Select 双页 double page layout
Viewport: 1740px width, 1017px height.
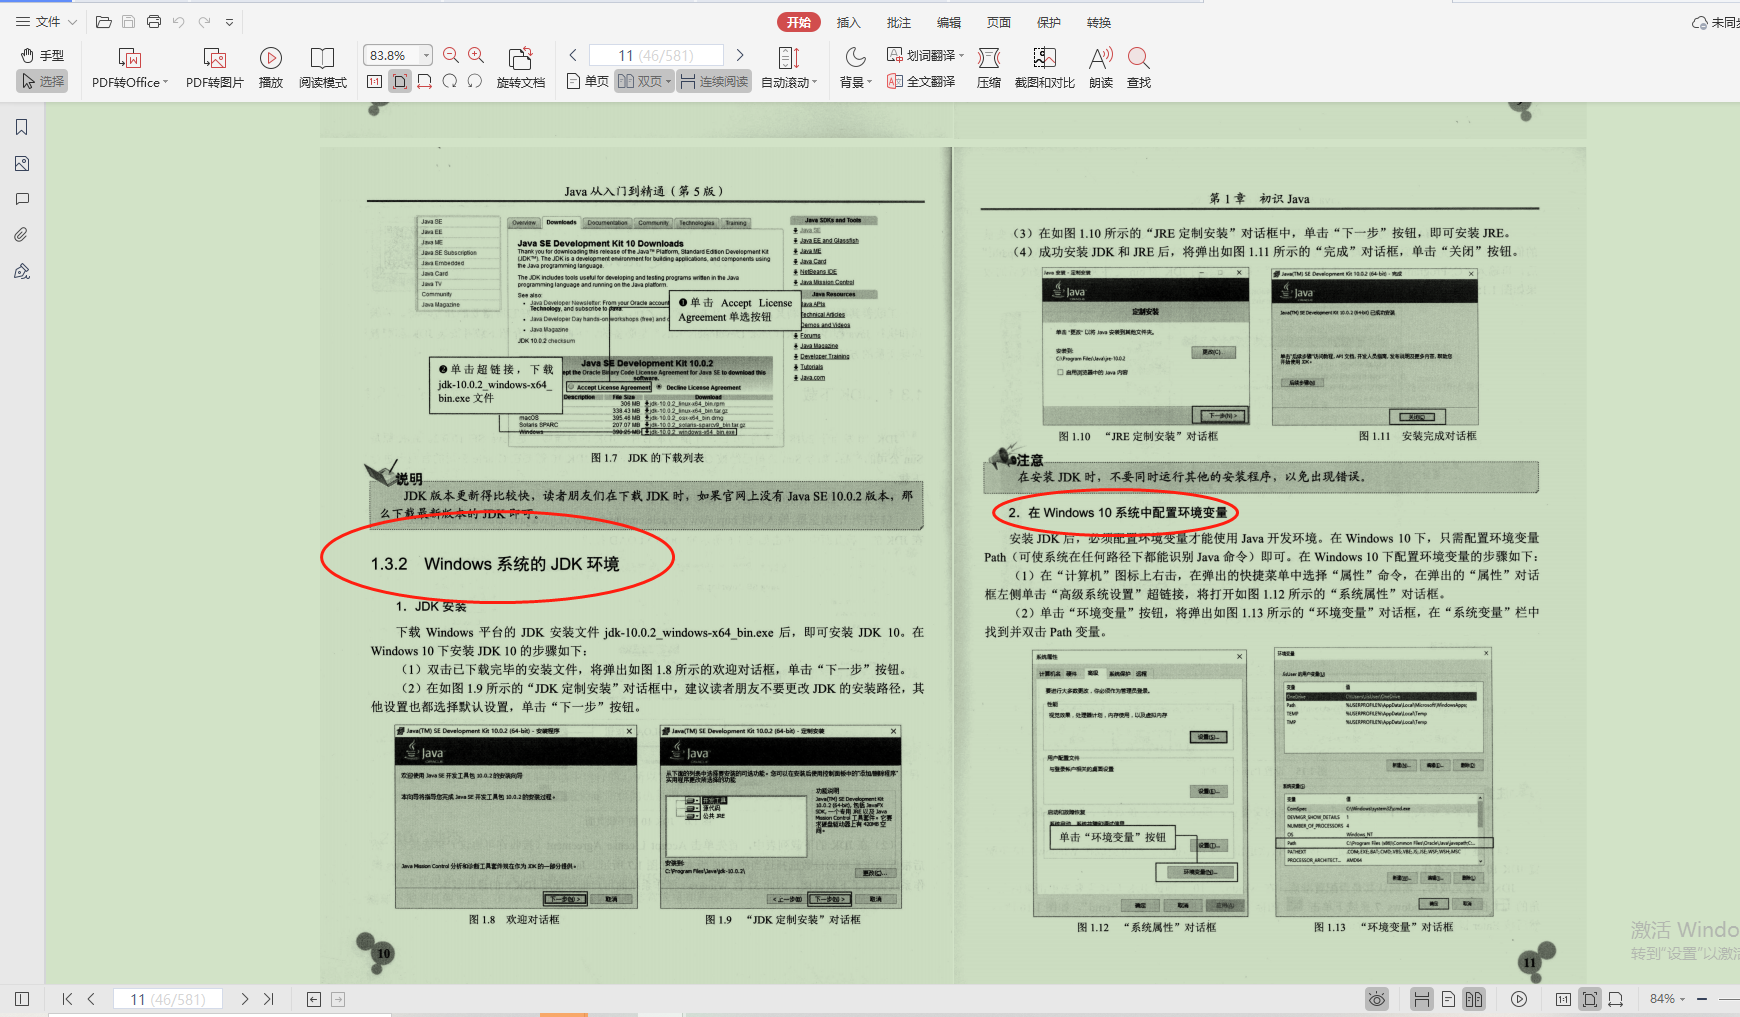pyautogui.click(x=640, y=81)
